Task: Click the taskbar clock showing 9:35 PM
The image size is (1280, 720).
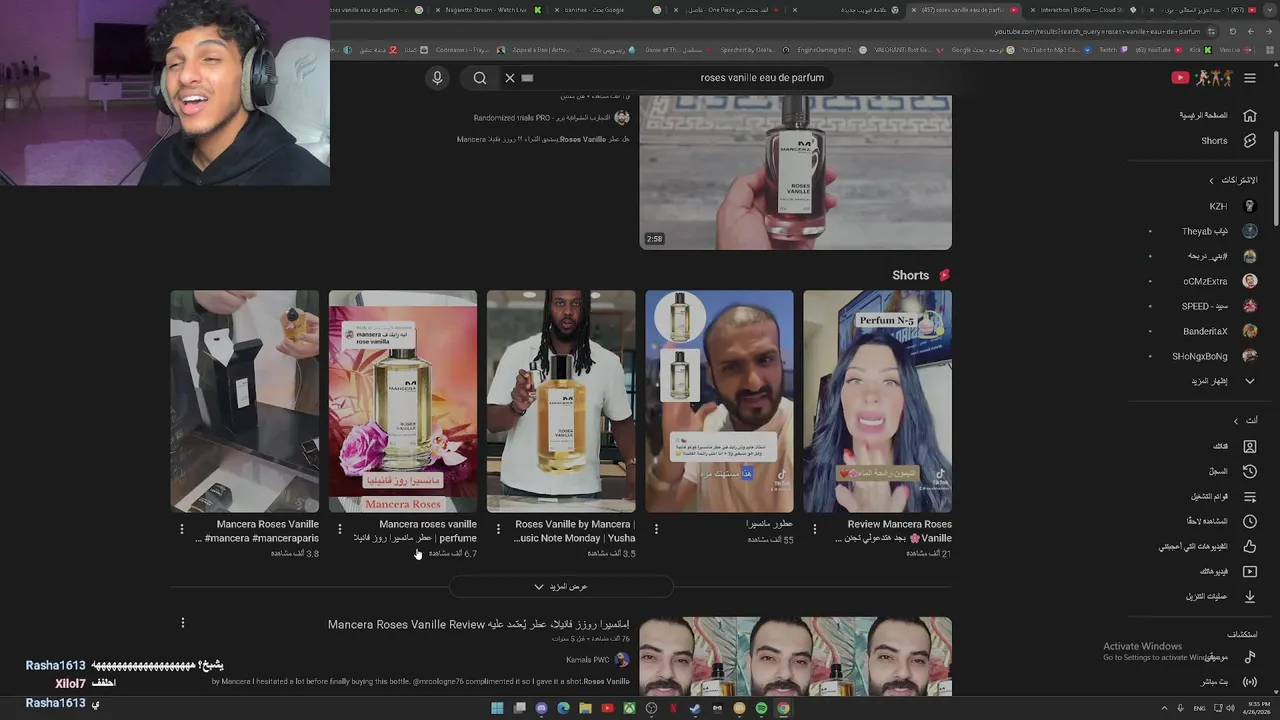Action: pos(1255,708)
